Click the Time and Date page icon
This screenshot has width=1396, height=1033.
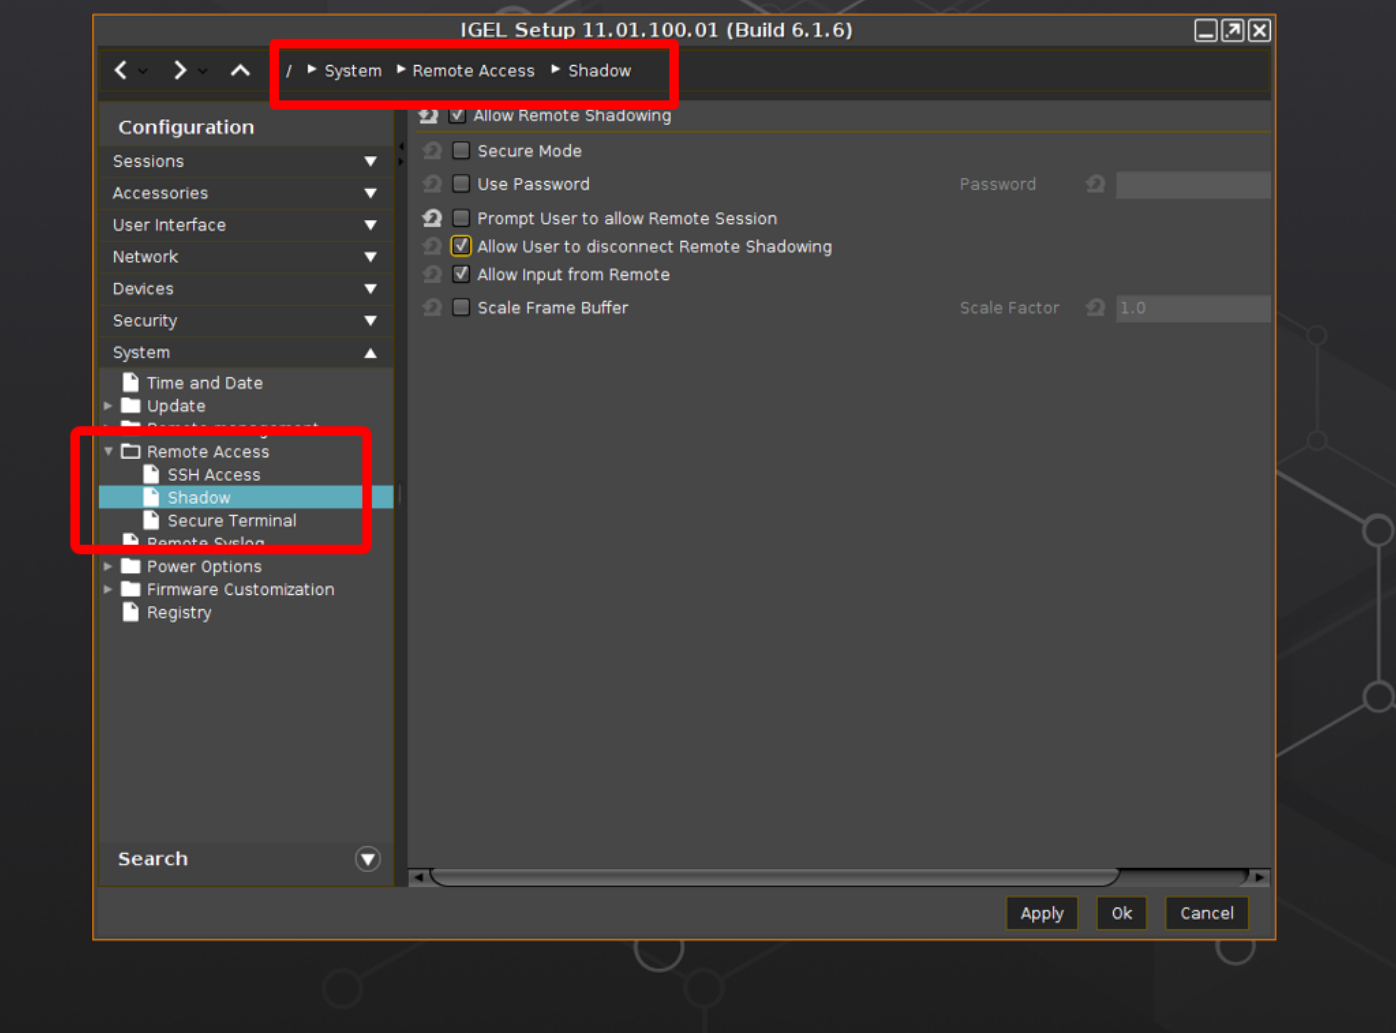pyautogui.click(x=130, y=382)
